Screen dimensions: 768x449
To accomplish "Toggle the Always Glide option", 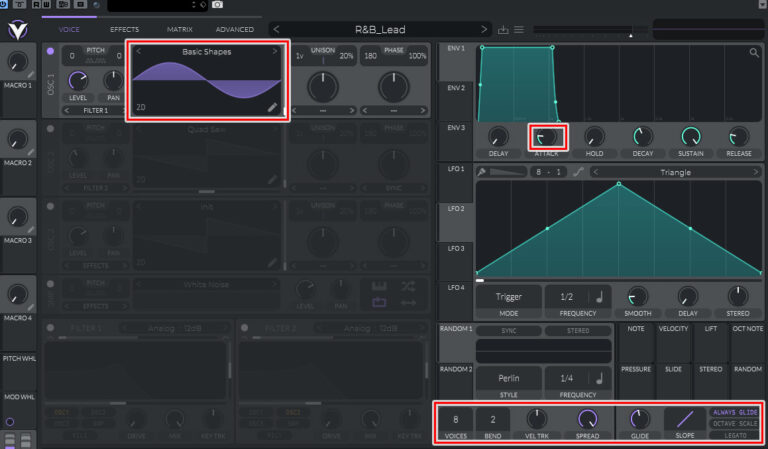I will pos(734,412).
